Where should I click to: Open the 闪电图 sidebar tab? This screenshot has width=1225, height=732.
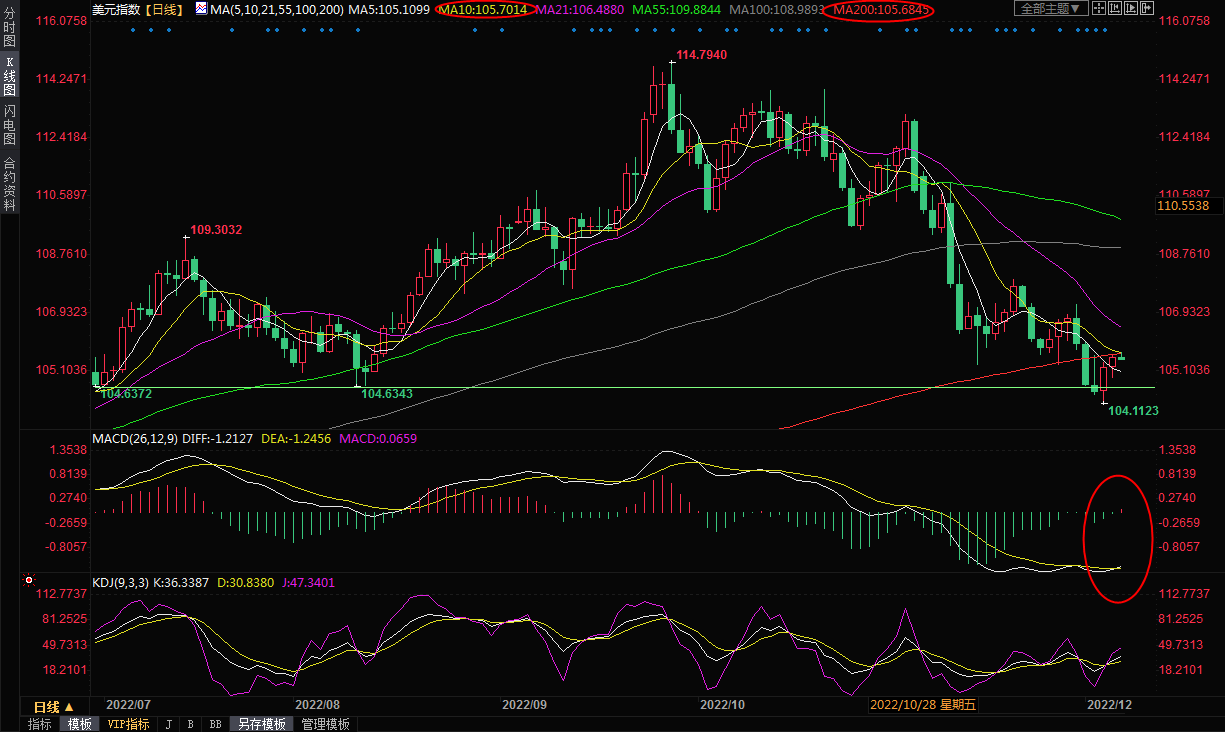[9, 124]
